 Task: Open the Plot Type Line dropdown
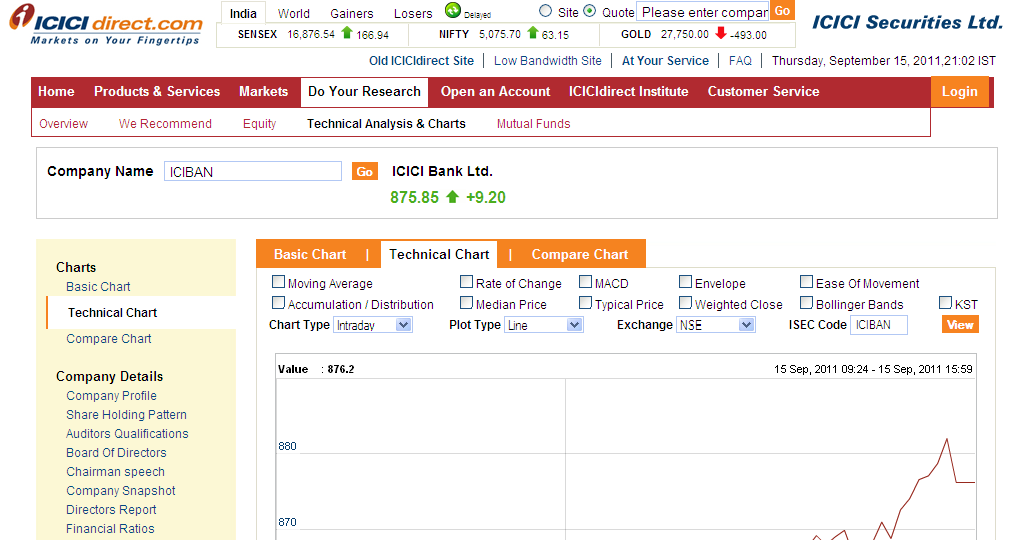click(x=544, y=325)
